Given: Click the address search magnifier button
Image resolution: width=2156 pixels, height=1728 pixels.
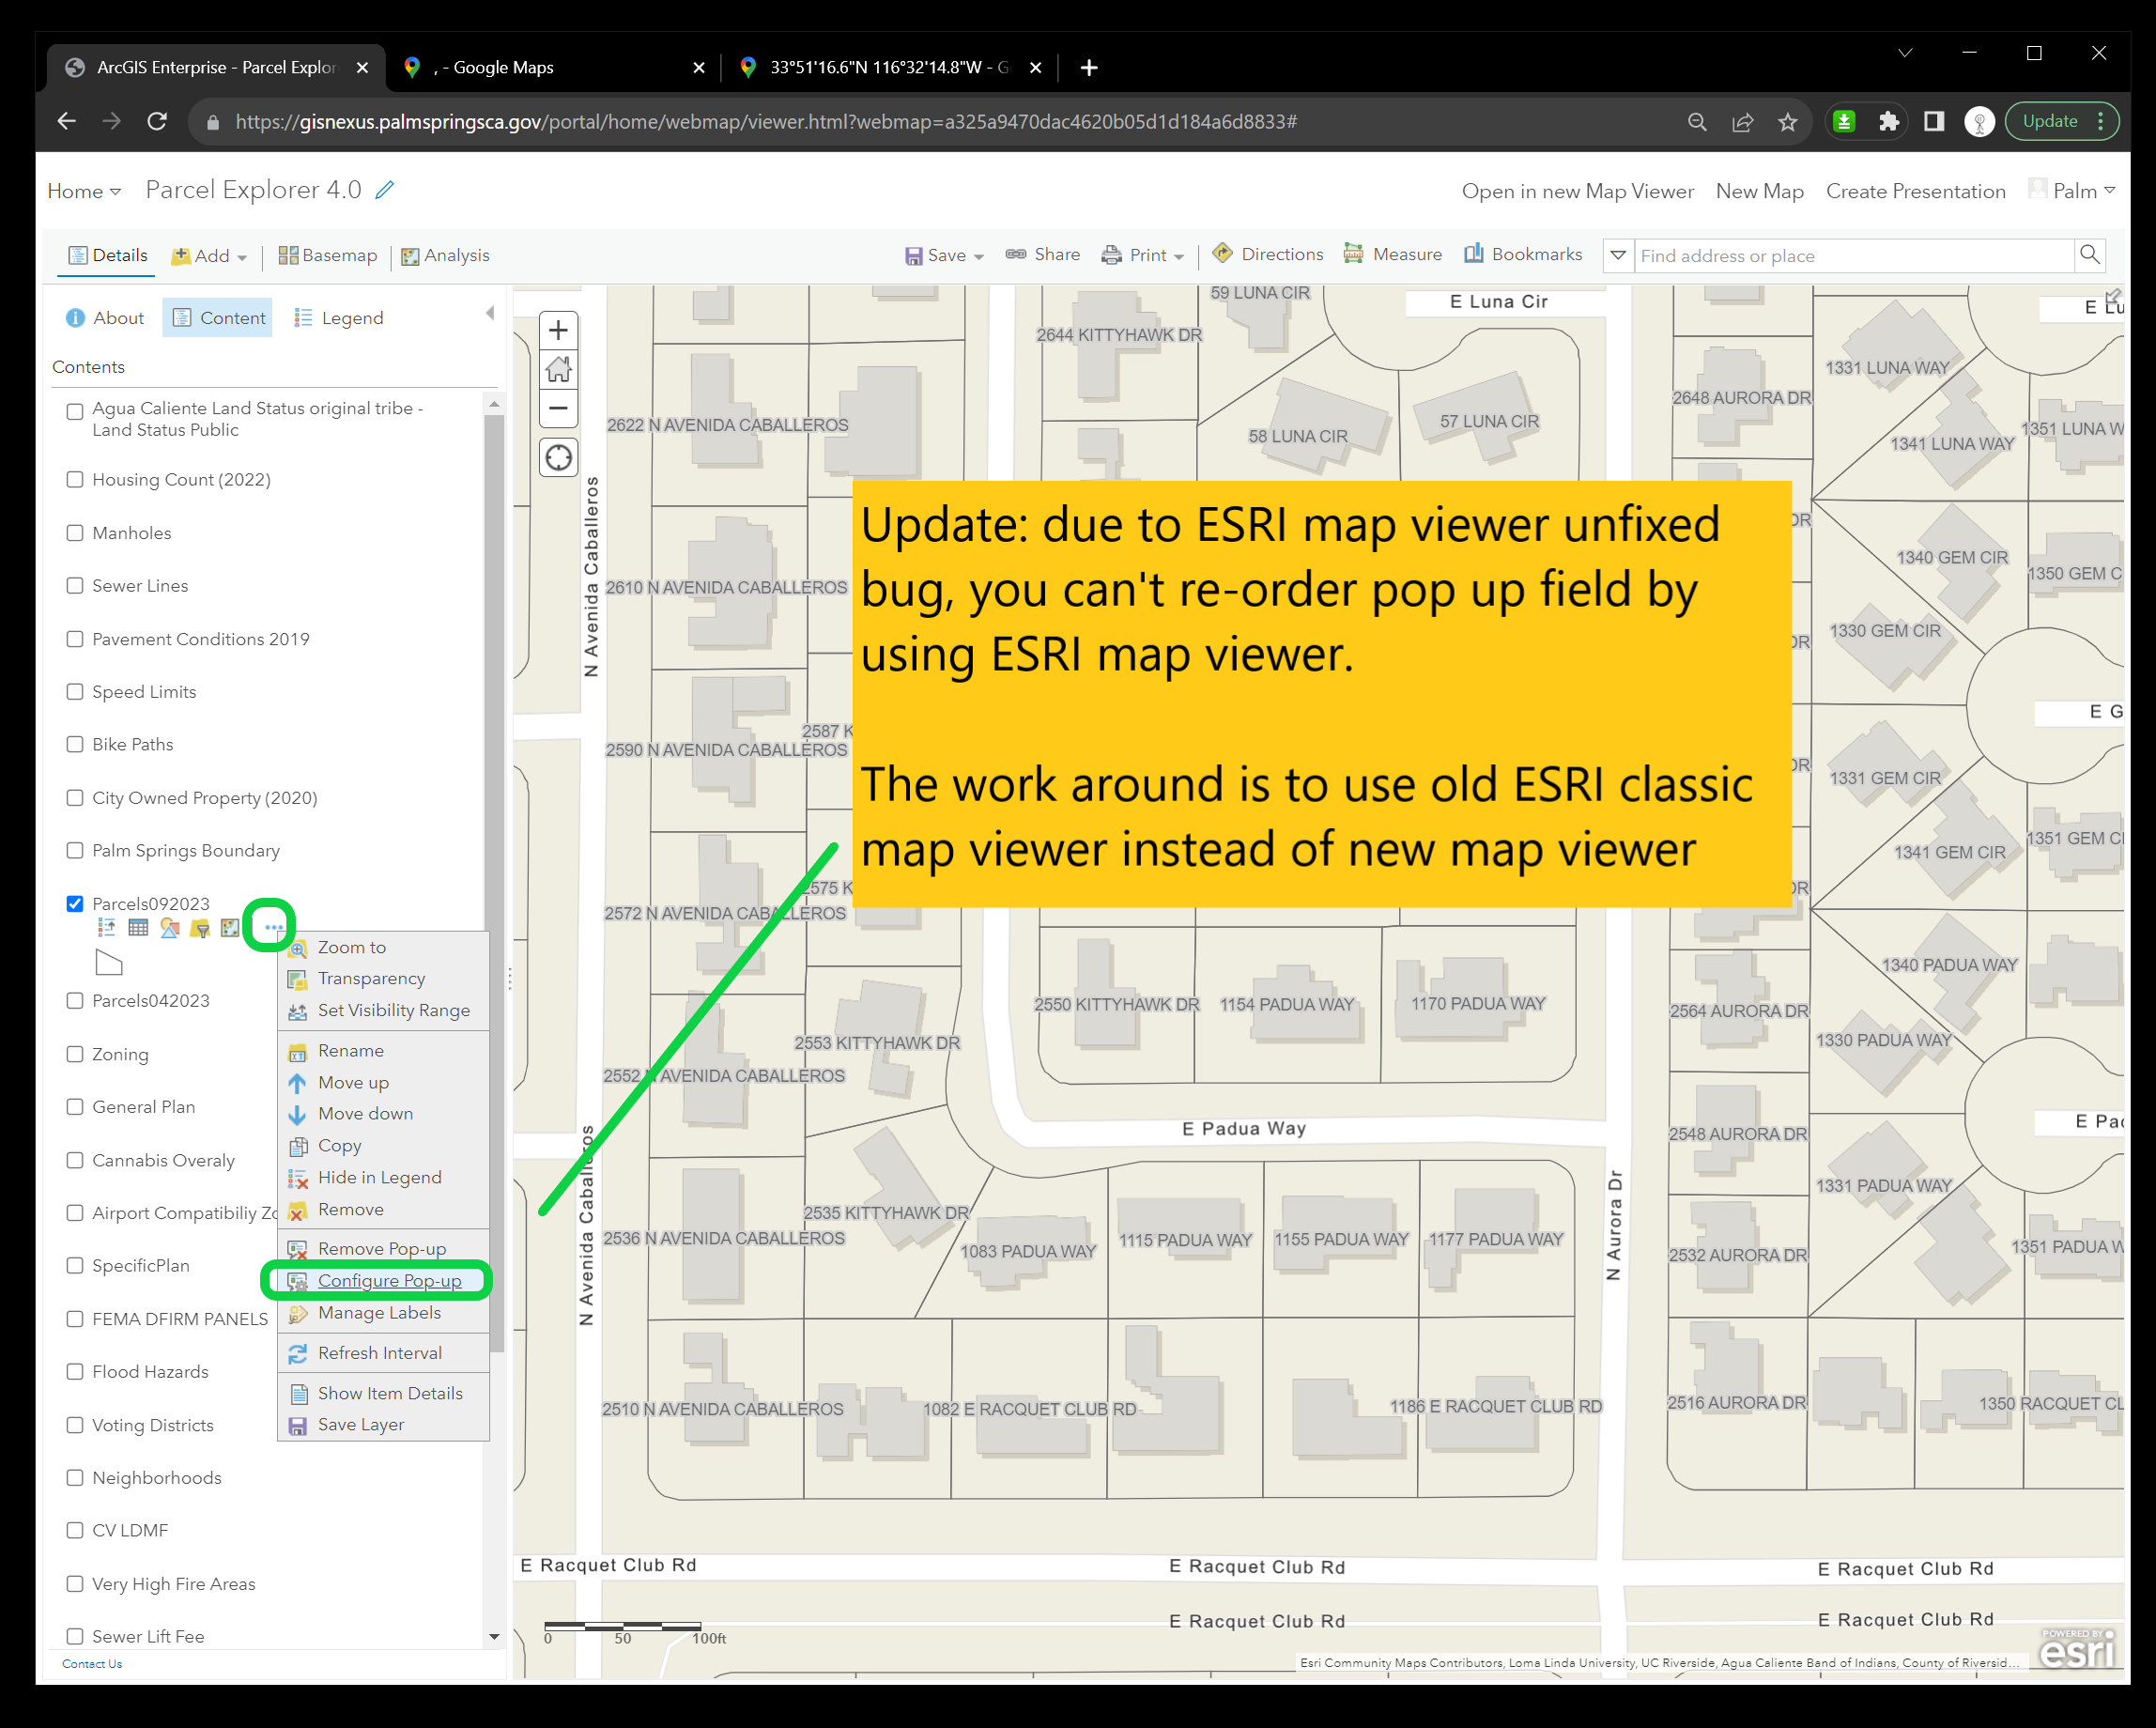Looking at the screenshot, I should pyautogui.click(x=2089, y=255).
